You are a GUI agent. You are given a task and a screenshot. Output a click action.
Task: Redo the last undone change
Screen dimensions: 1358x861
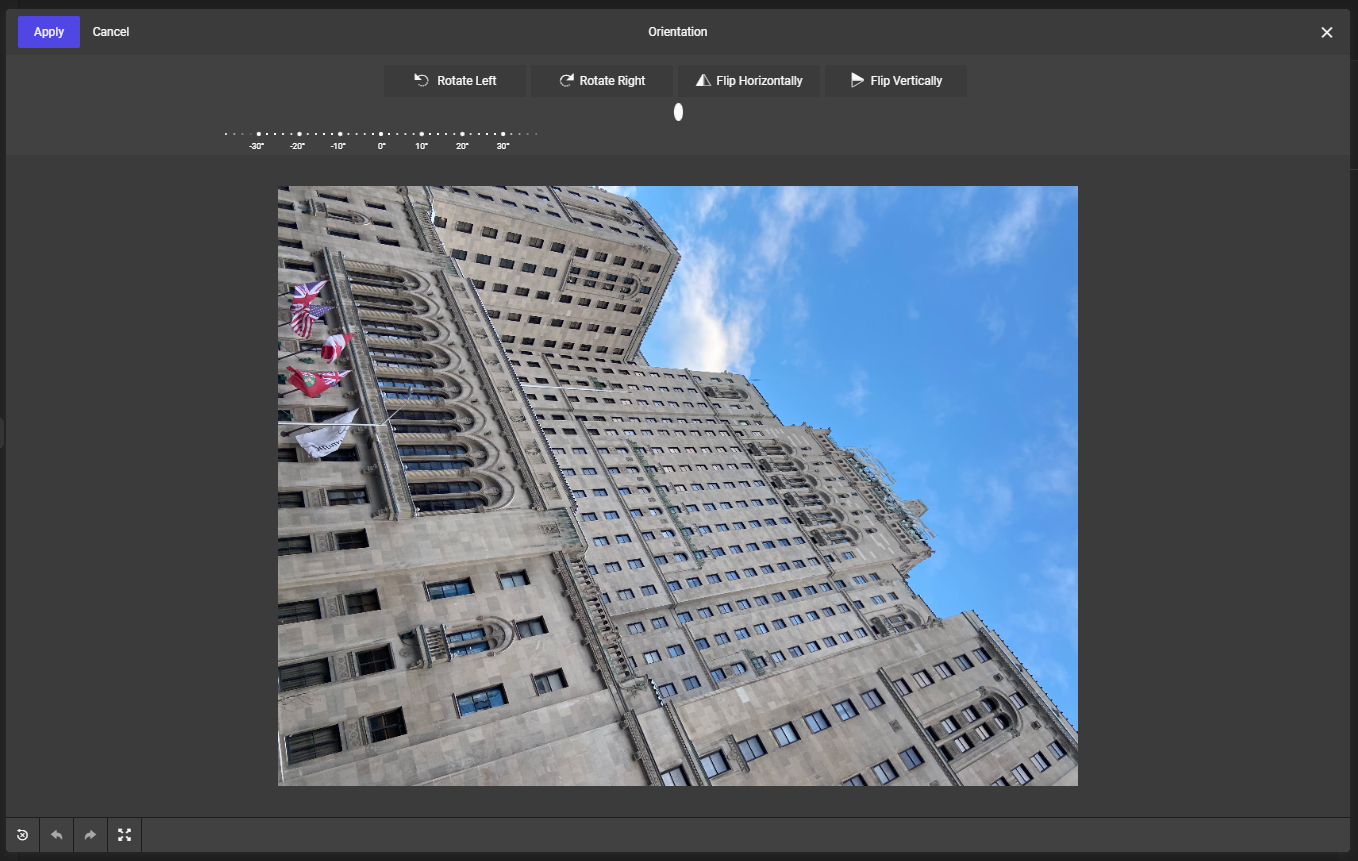pos(90,835)
